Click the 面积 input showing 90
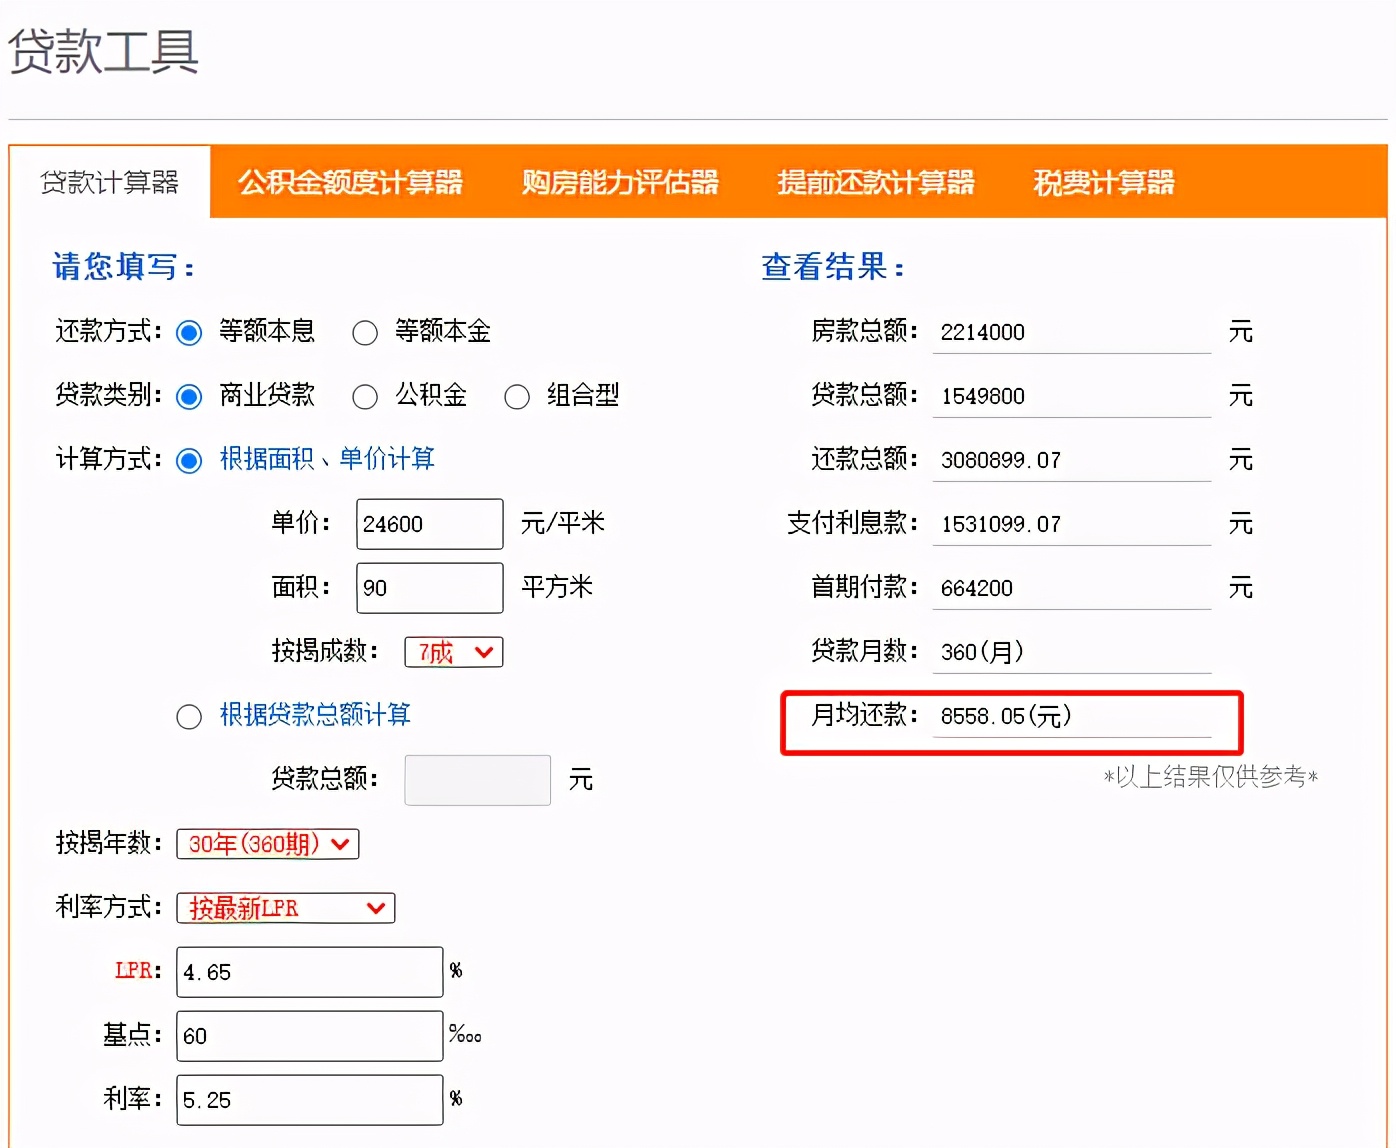Image resolution: width=1396 pixels, height=1148 pixels. pyautogui.click(x=428, y=587)
